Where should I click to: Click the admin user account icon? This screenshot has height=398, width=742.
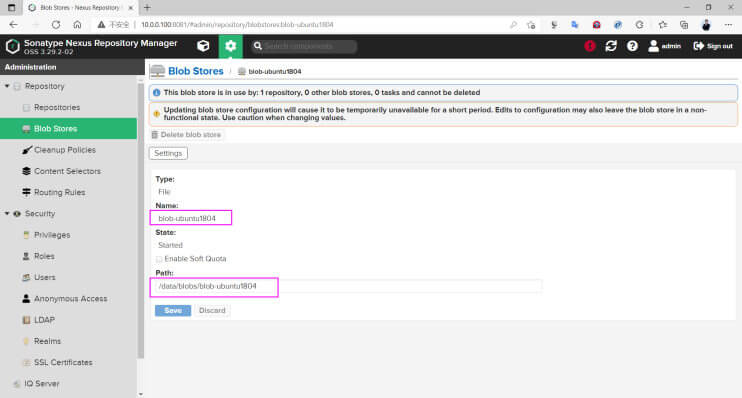coord(664,46)
